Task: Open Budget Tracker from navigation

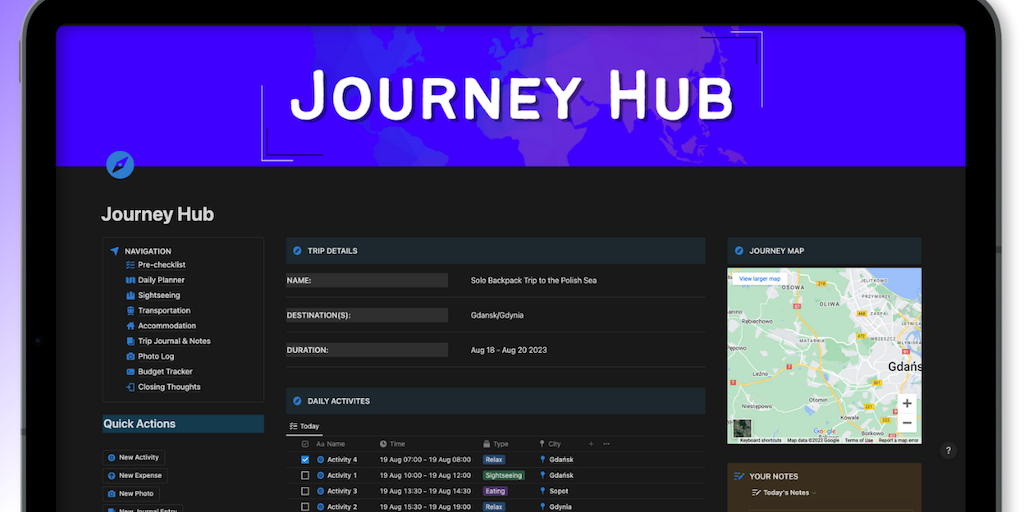Action: point(165,372)
